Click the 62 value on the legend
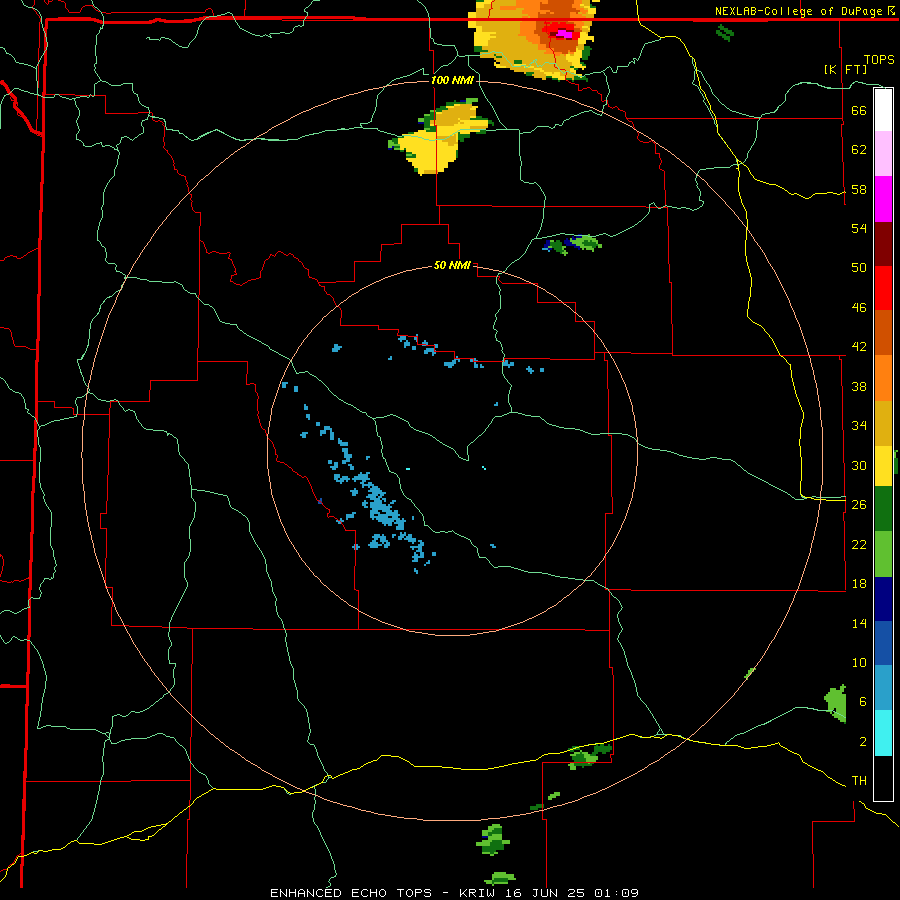The height and width of the screenshot is (900, 900). (859, 150)
